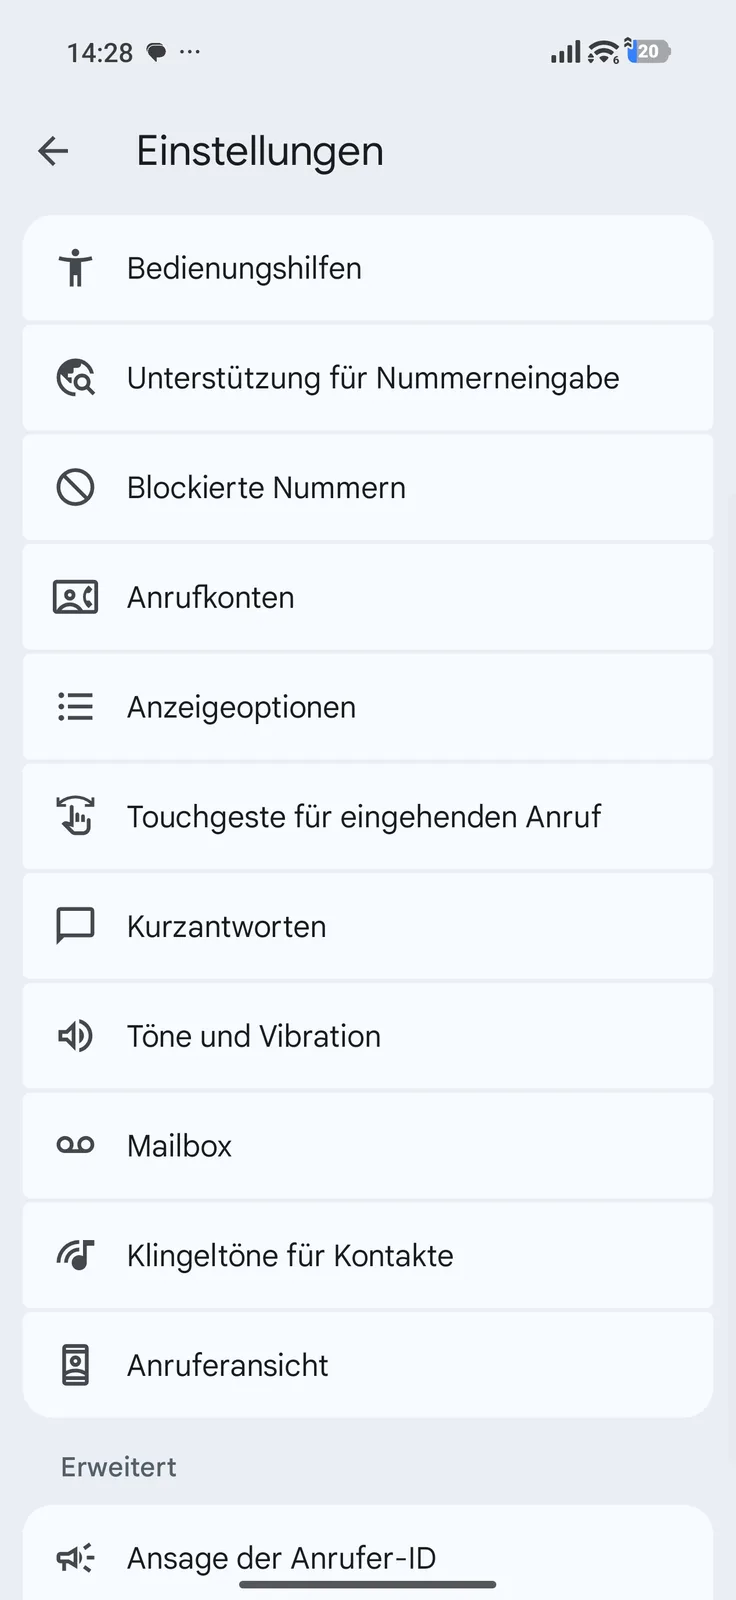Image resolution: width=736 pixels, height=1600 pixels.
Task: Tap the voicemail icon
Action: 75,1146
